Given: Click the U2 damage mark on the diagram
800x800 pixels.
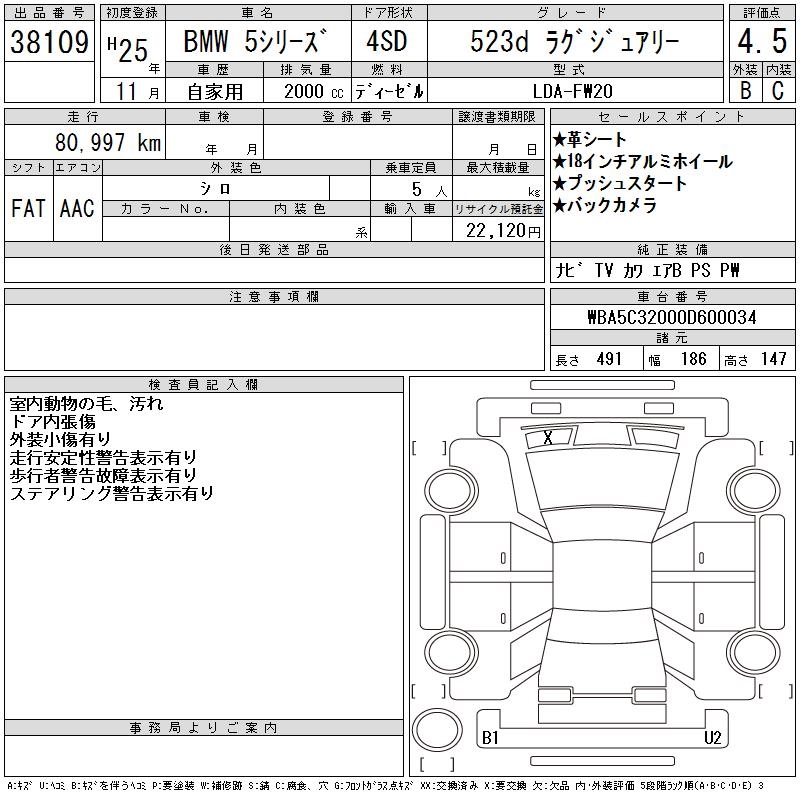Looking at the screenshot, I should 713,738.
